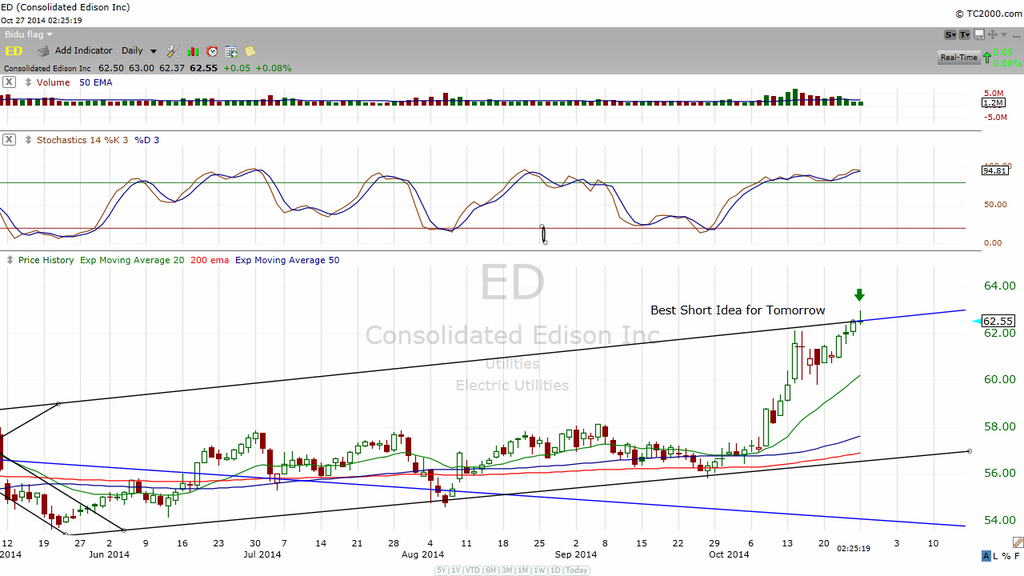Select the 'Best Short Idea for Tomorrow' annotation

click(737, 310)
